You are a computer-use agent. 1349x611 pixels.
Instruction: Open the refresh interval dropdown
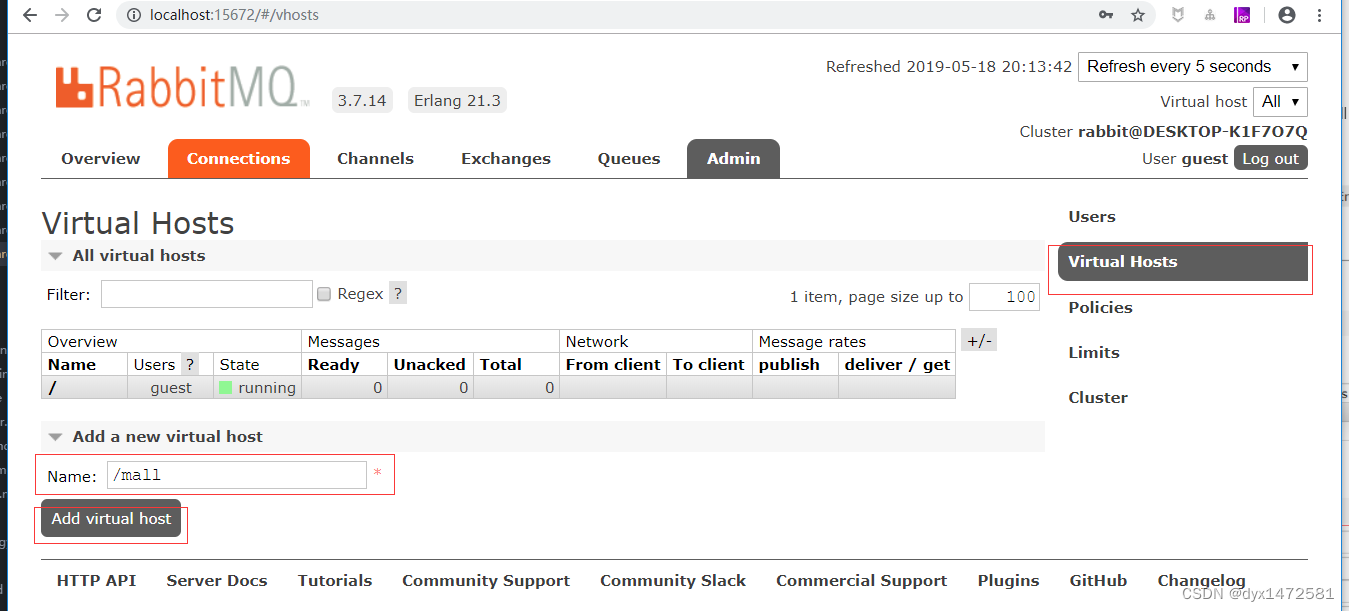(1192, 67)
